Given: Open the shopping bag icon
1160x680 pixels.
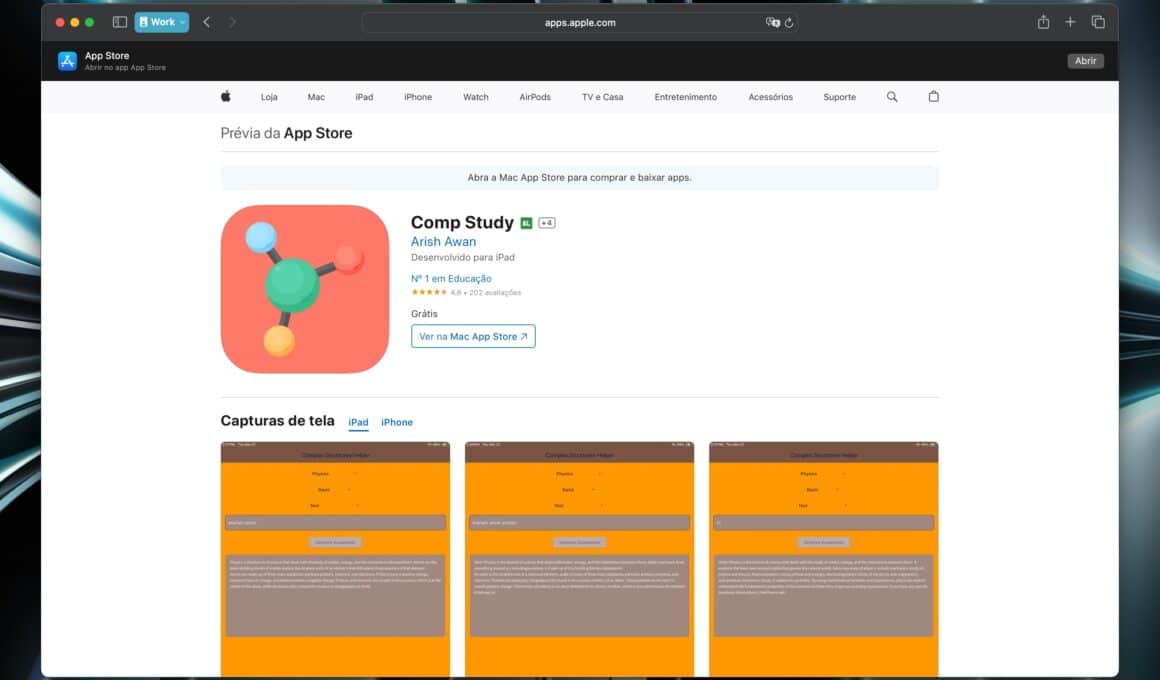Looking at the screenshot, I should pyautogui.click(x=934, y=96).
